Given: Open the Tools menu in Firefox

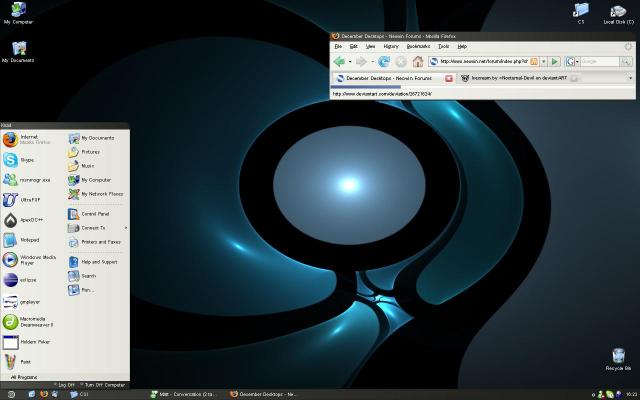Looking at the screenshot, I should 444,47.
